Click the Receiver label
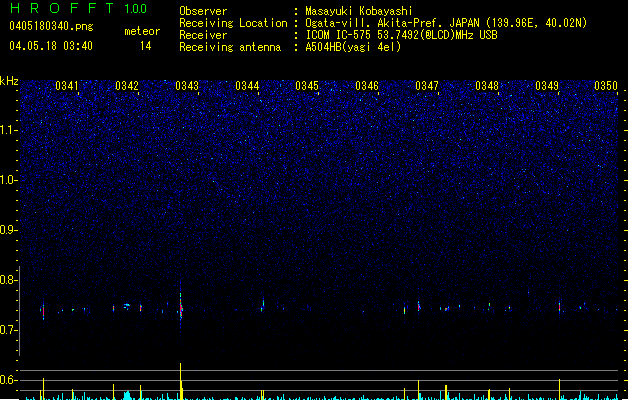This screenshot has height=400, width=629. (203, 35)
